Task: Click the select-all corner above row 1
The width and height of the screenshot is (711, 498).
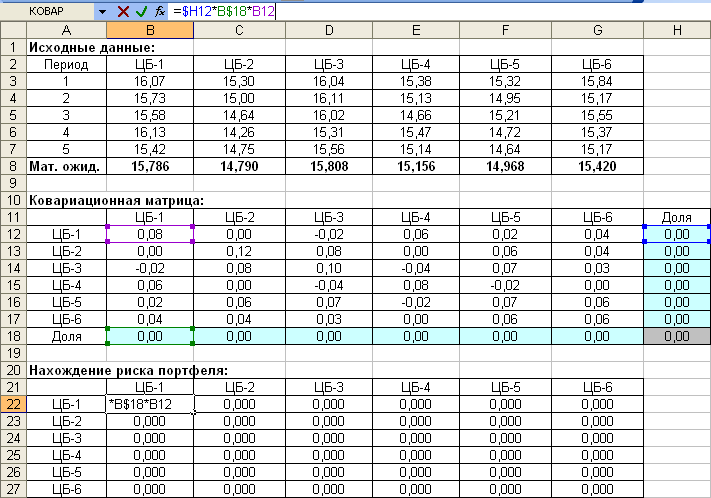Action: point(12,31)
